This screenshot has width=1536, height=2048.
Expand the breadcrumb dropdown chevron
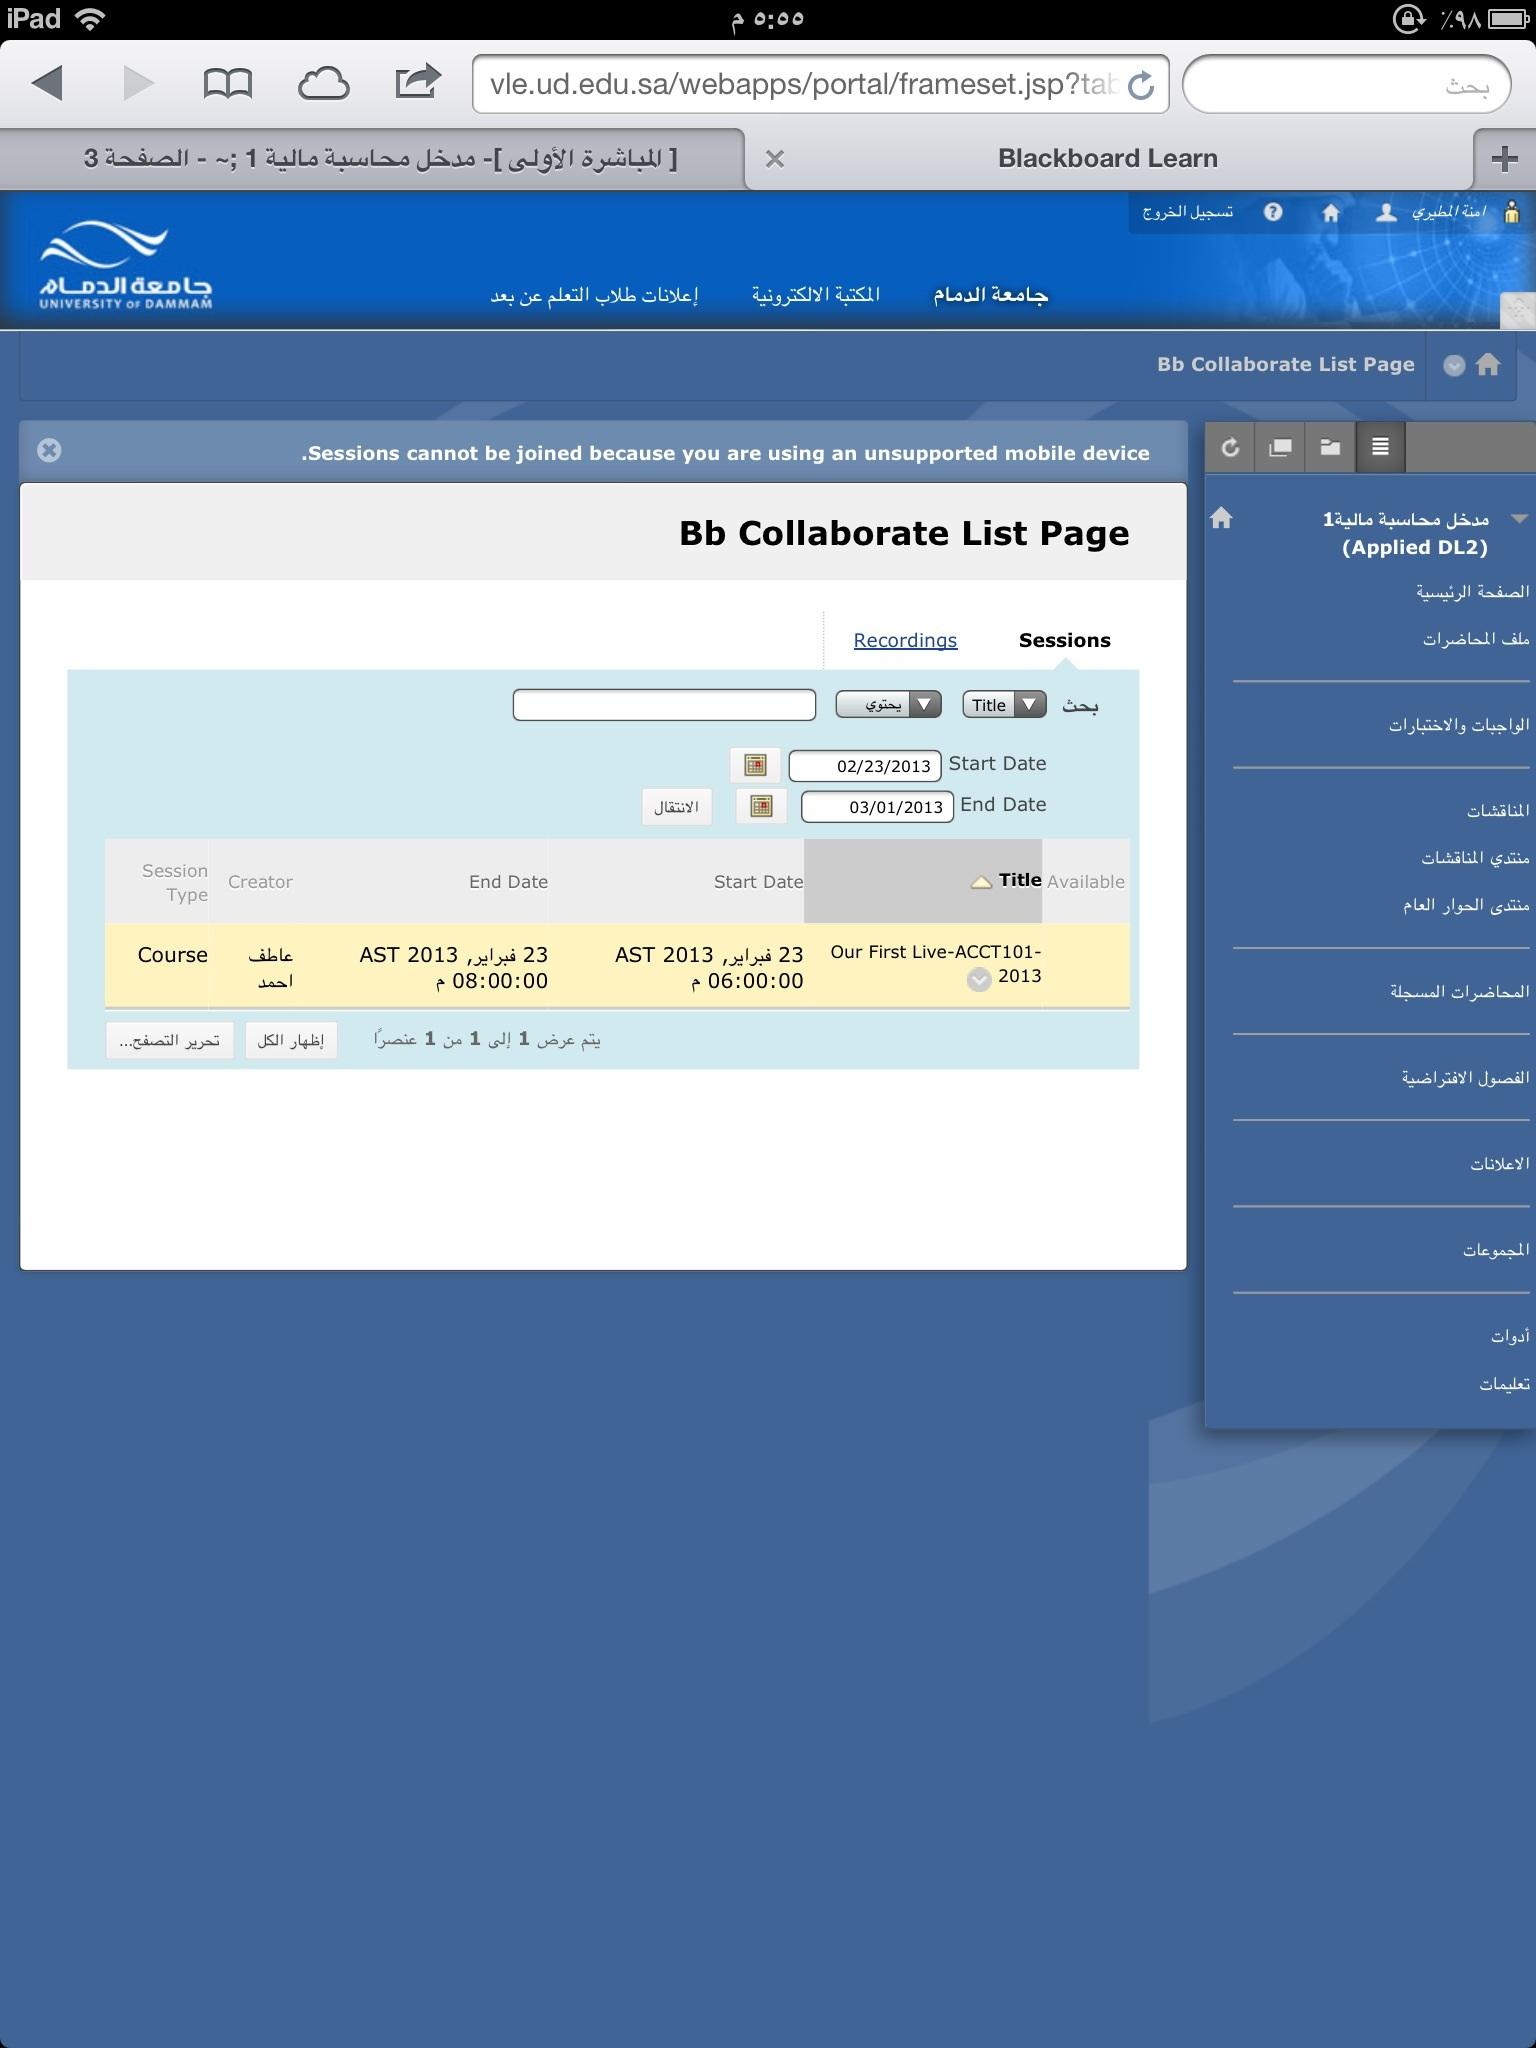tap(1454, 366)
